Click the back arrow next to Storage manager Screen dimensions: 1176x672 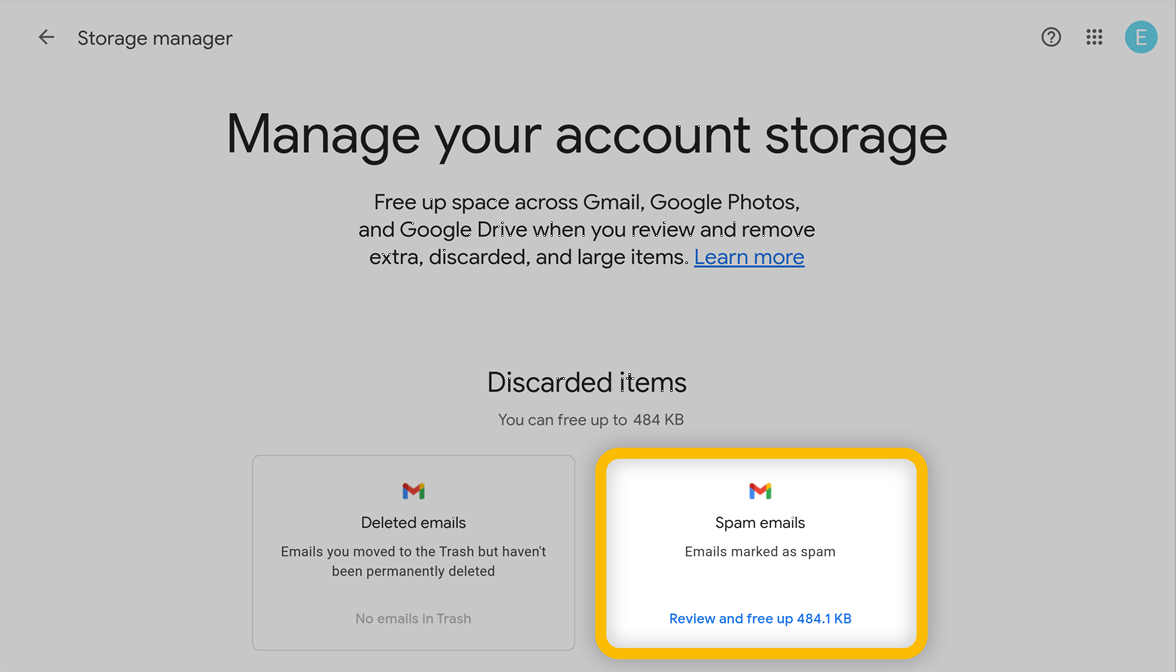46,38
